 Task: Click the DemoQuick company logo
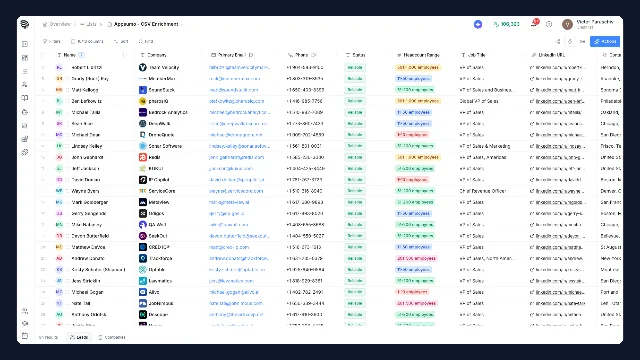(x=142, y=135)
